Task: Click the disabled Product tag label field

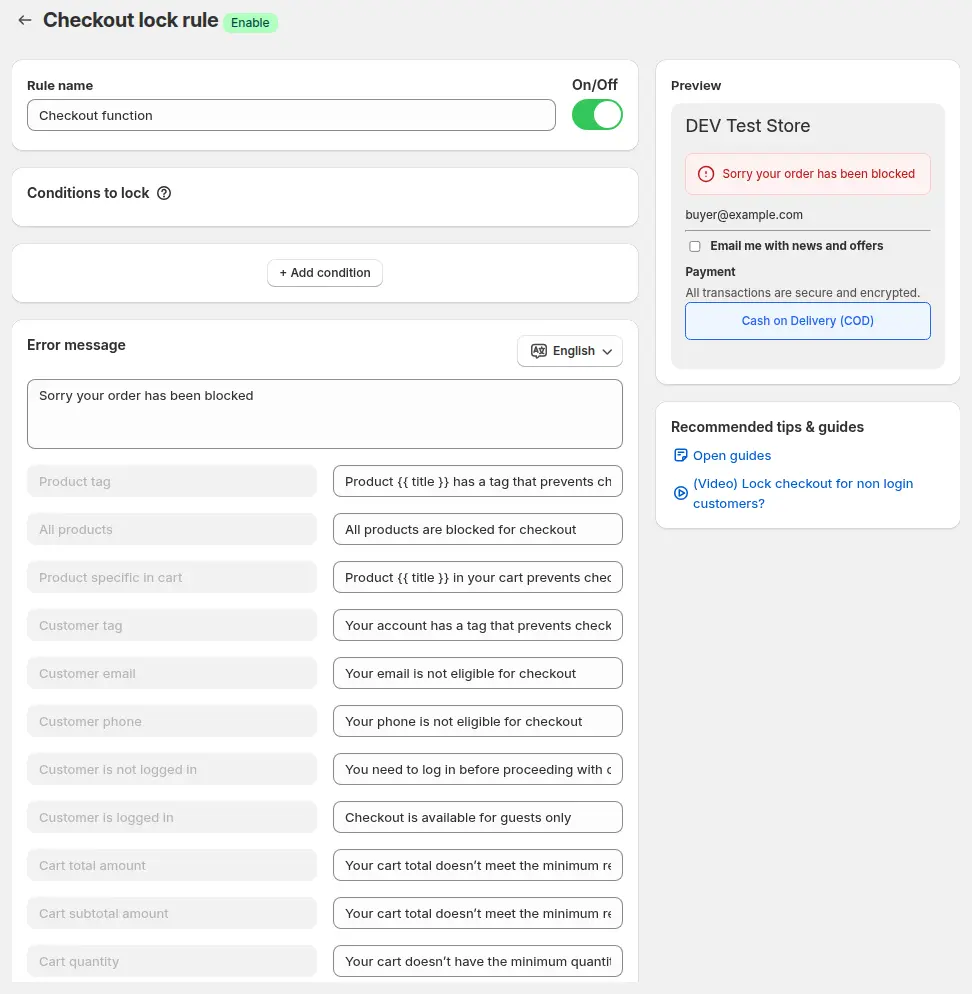Action: point(172,482)
